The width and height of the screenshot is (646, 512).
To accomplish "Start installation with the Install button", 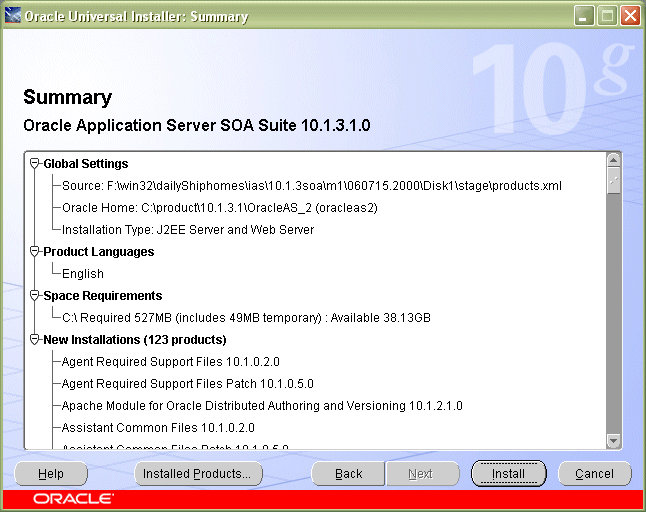I will pos(508,474).
